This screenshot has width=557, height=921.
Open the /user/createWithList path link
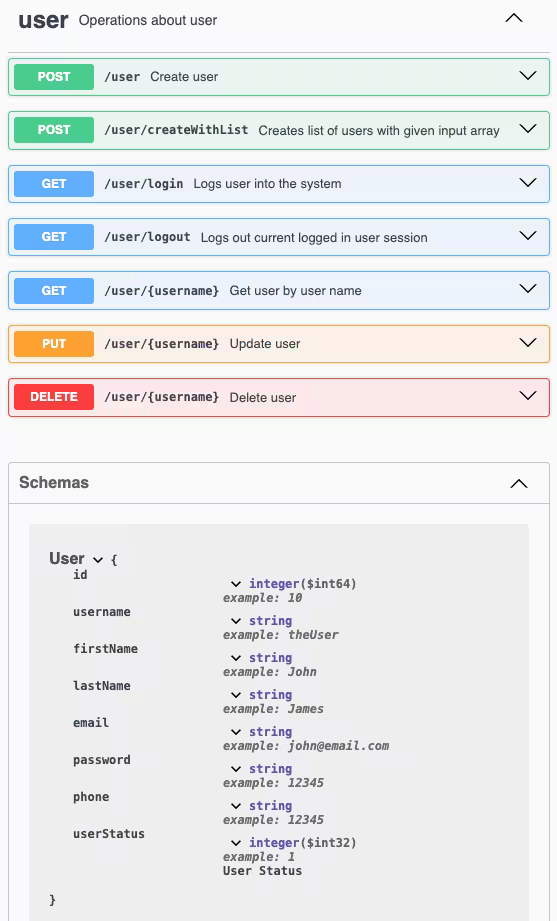coord(176,130)
